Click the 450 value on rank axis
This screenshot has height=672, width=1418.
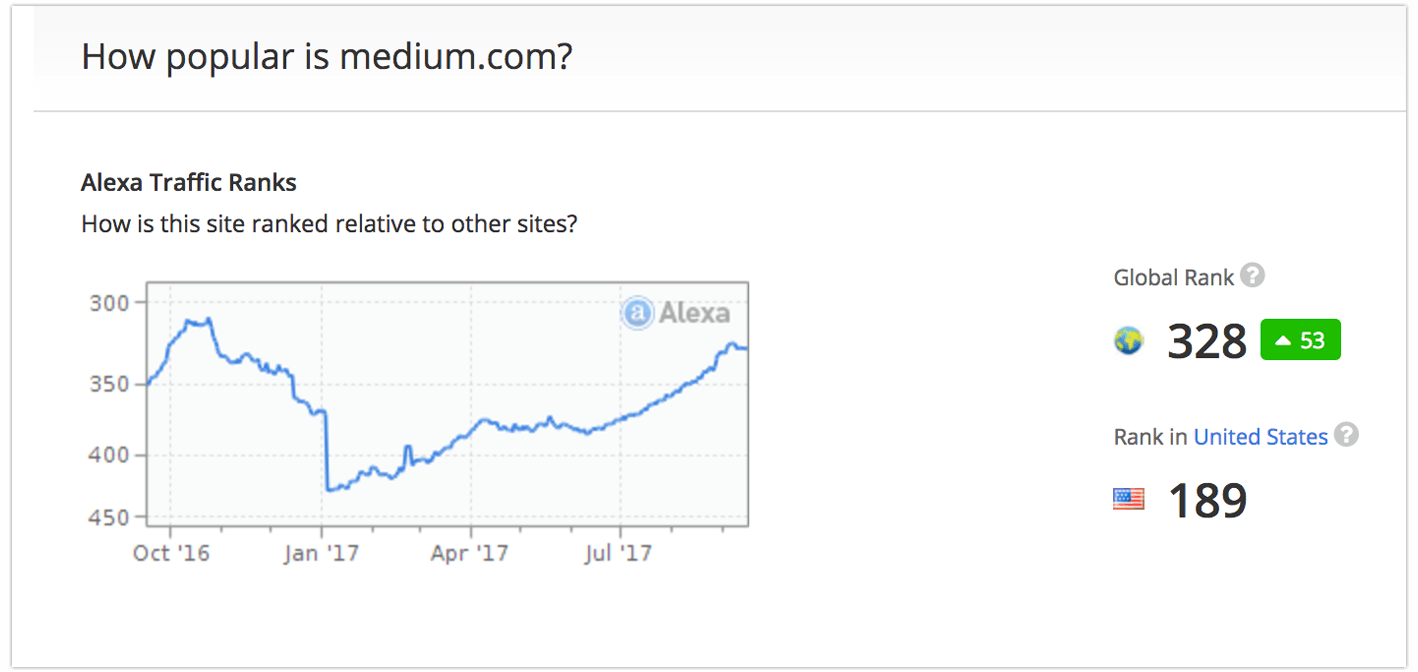coord(111,518)
